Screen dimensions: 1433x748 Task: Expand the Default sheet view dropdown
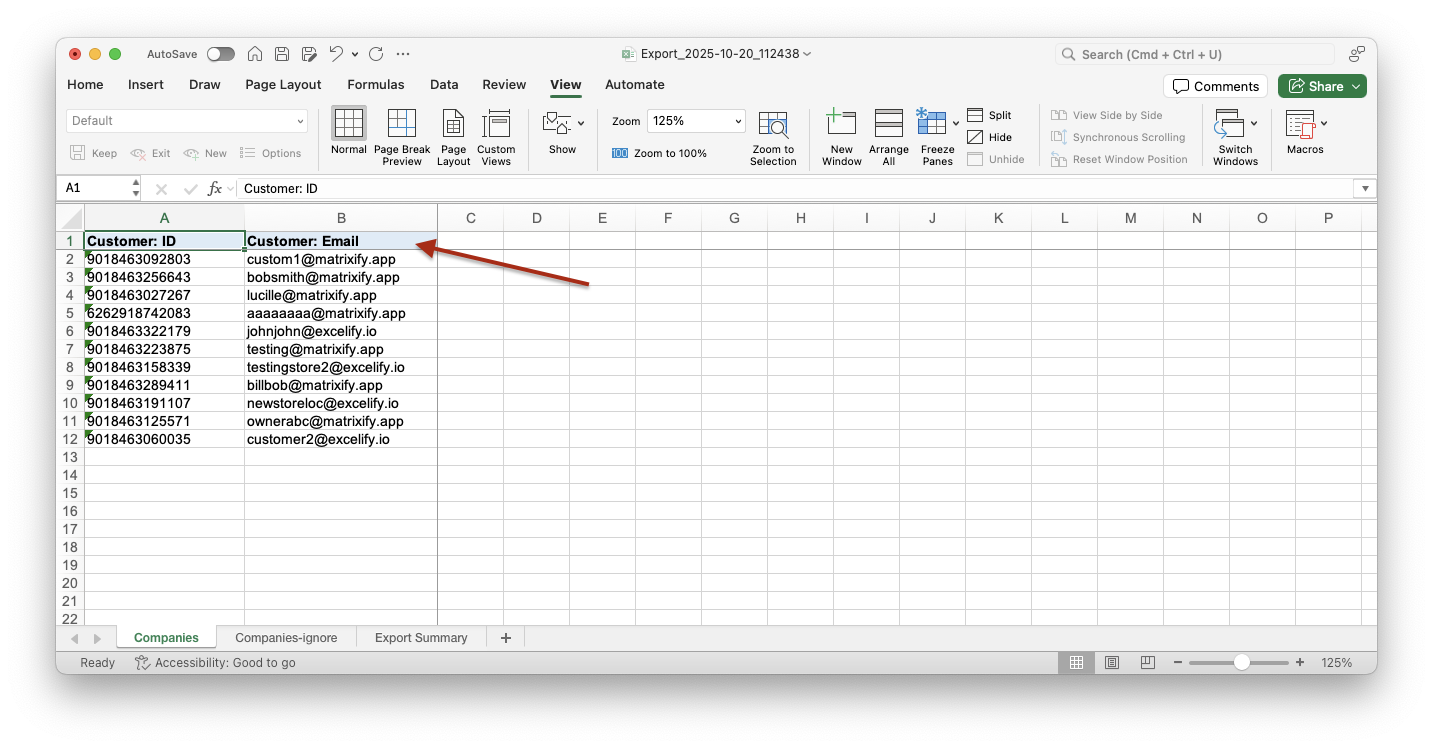point(300,121)
